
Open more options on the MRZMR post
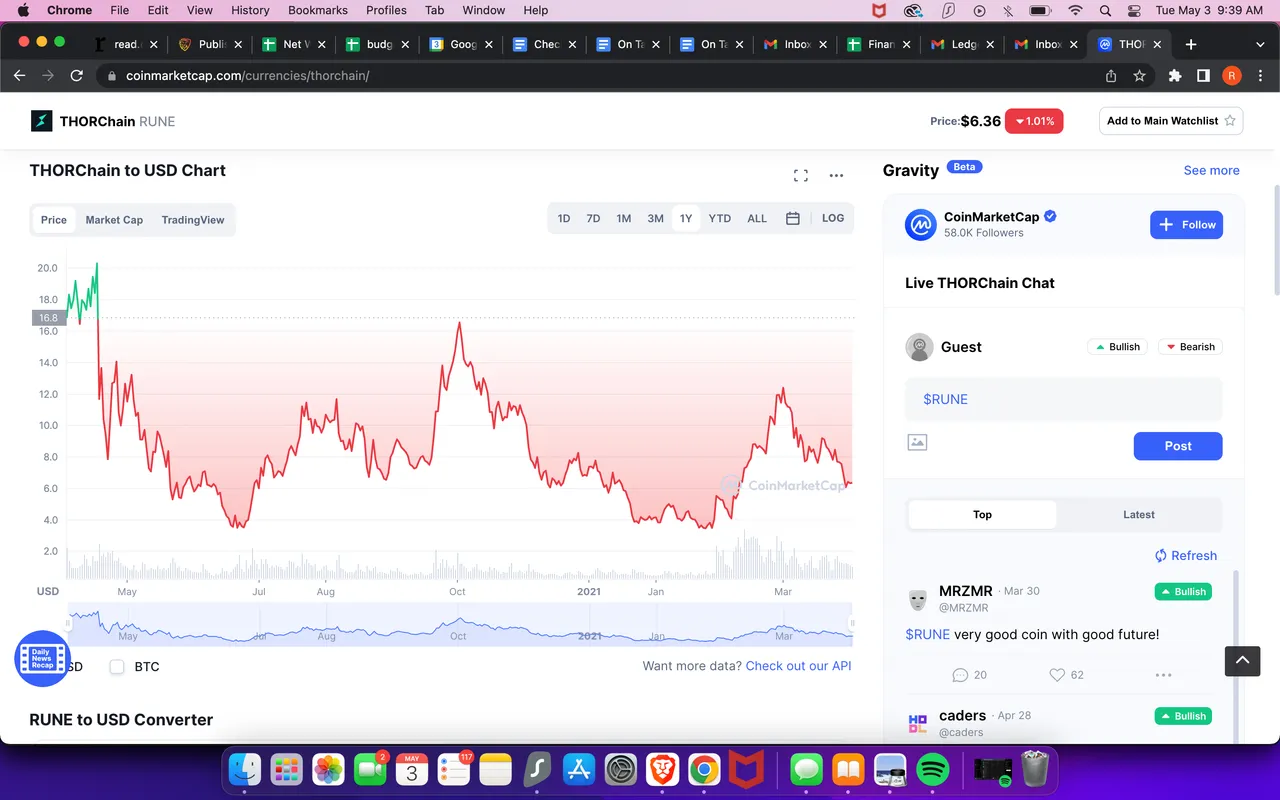(x=1163, y=675)
